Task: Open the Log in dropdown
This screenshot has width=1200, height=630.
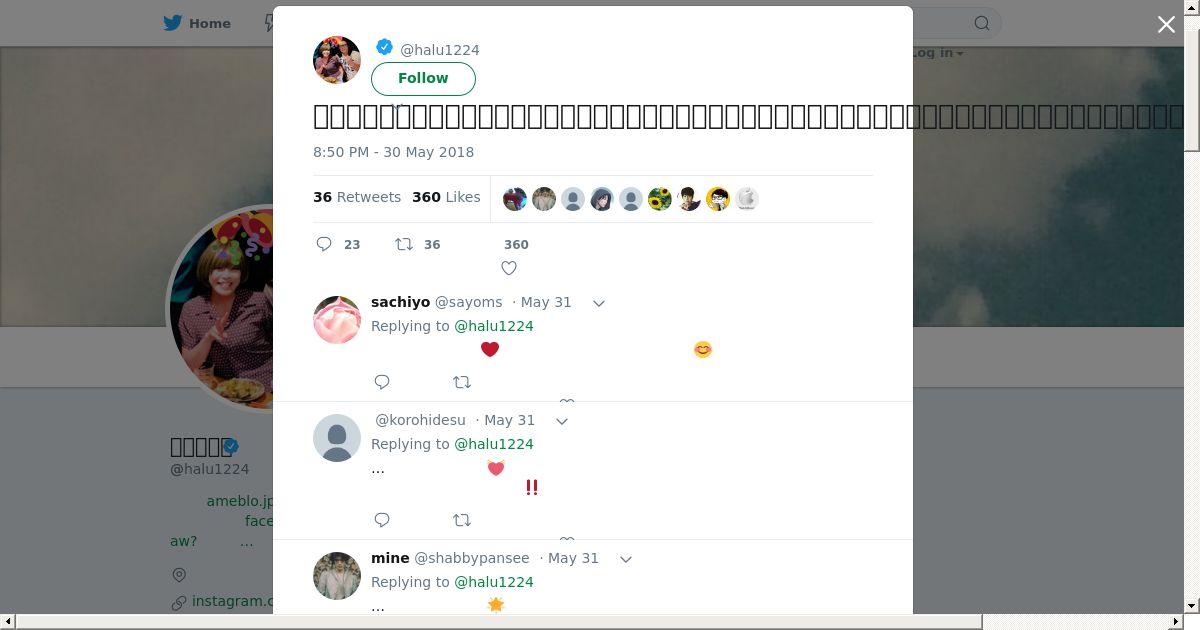Action: (x=938, y=52)
